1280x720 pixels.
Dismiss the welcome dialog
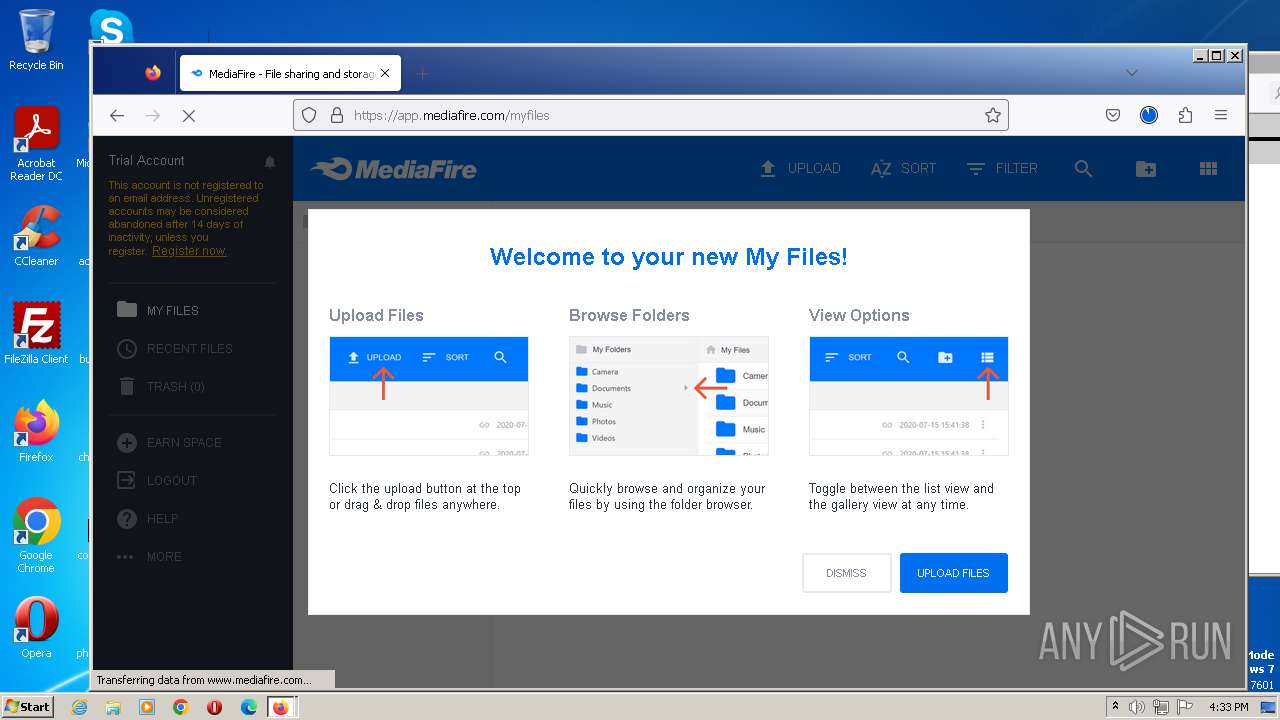(x=846, y=573)
